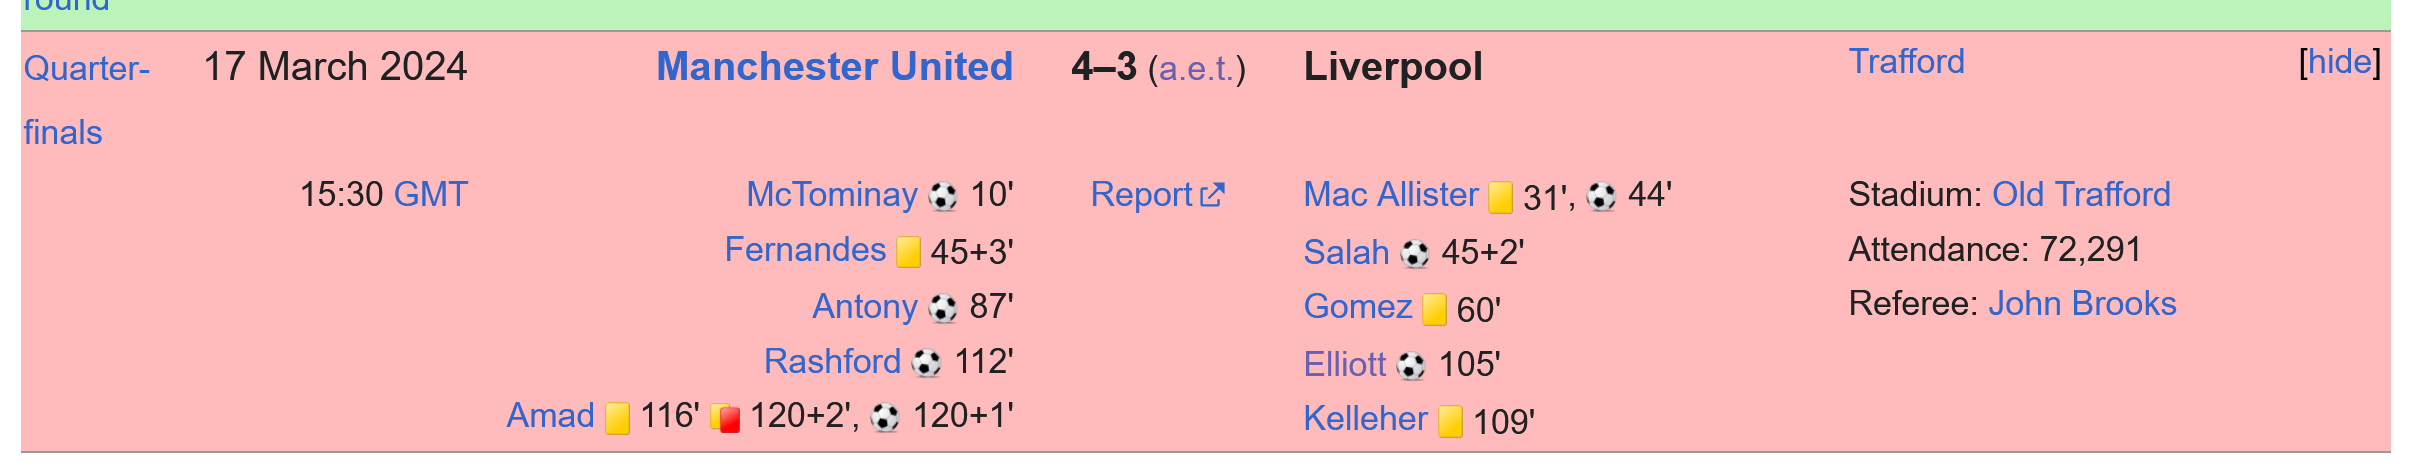Click Fernandes's yellow card icon

coord(908,252)
